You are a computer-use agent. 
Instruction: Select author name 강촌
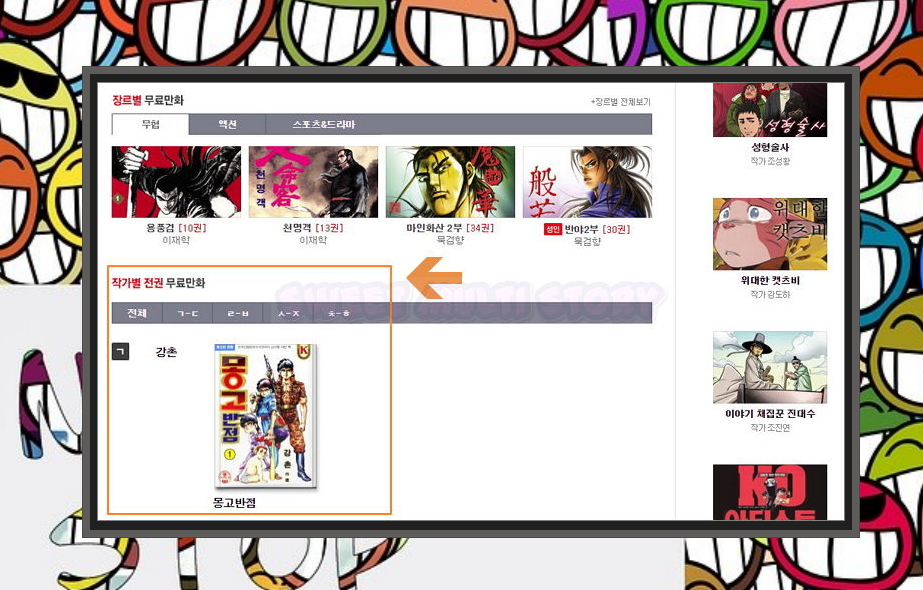click(x=166, y=352)
